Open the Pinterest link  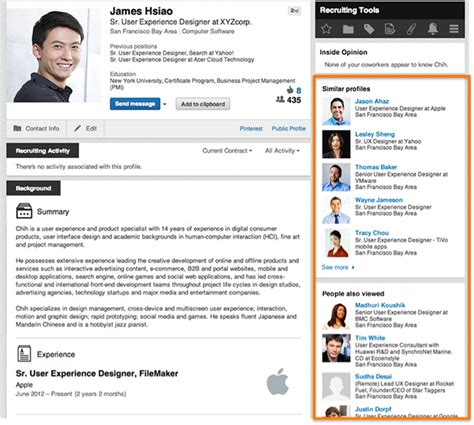[251, 129]
